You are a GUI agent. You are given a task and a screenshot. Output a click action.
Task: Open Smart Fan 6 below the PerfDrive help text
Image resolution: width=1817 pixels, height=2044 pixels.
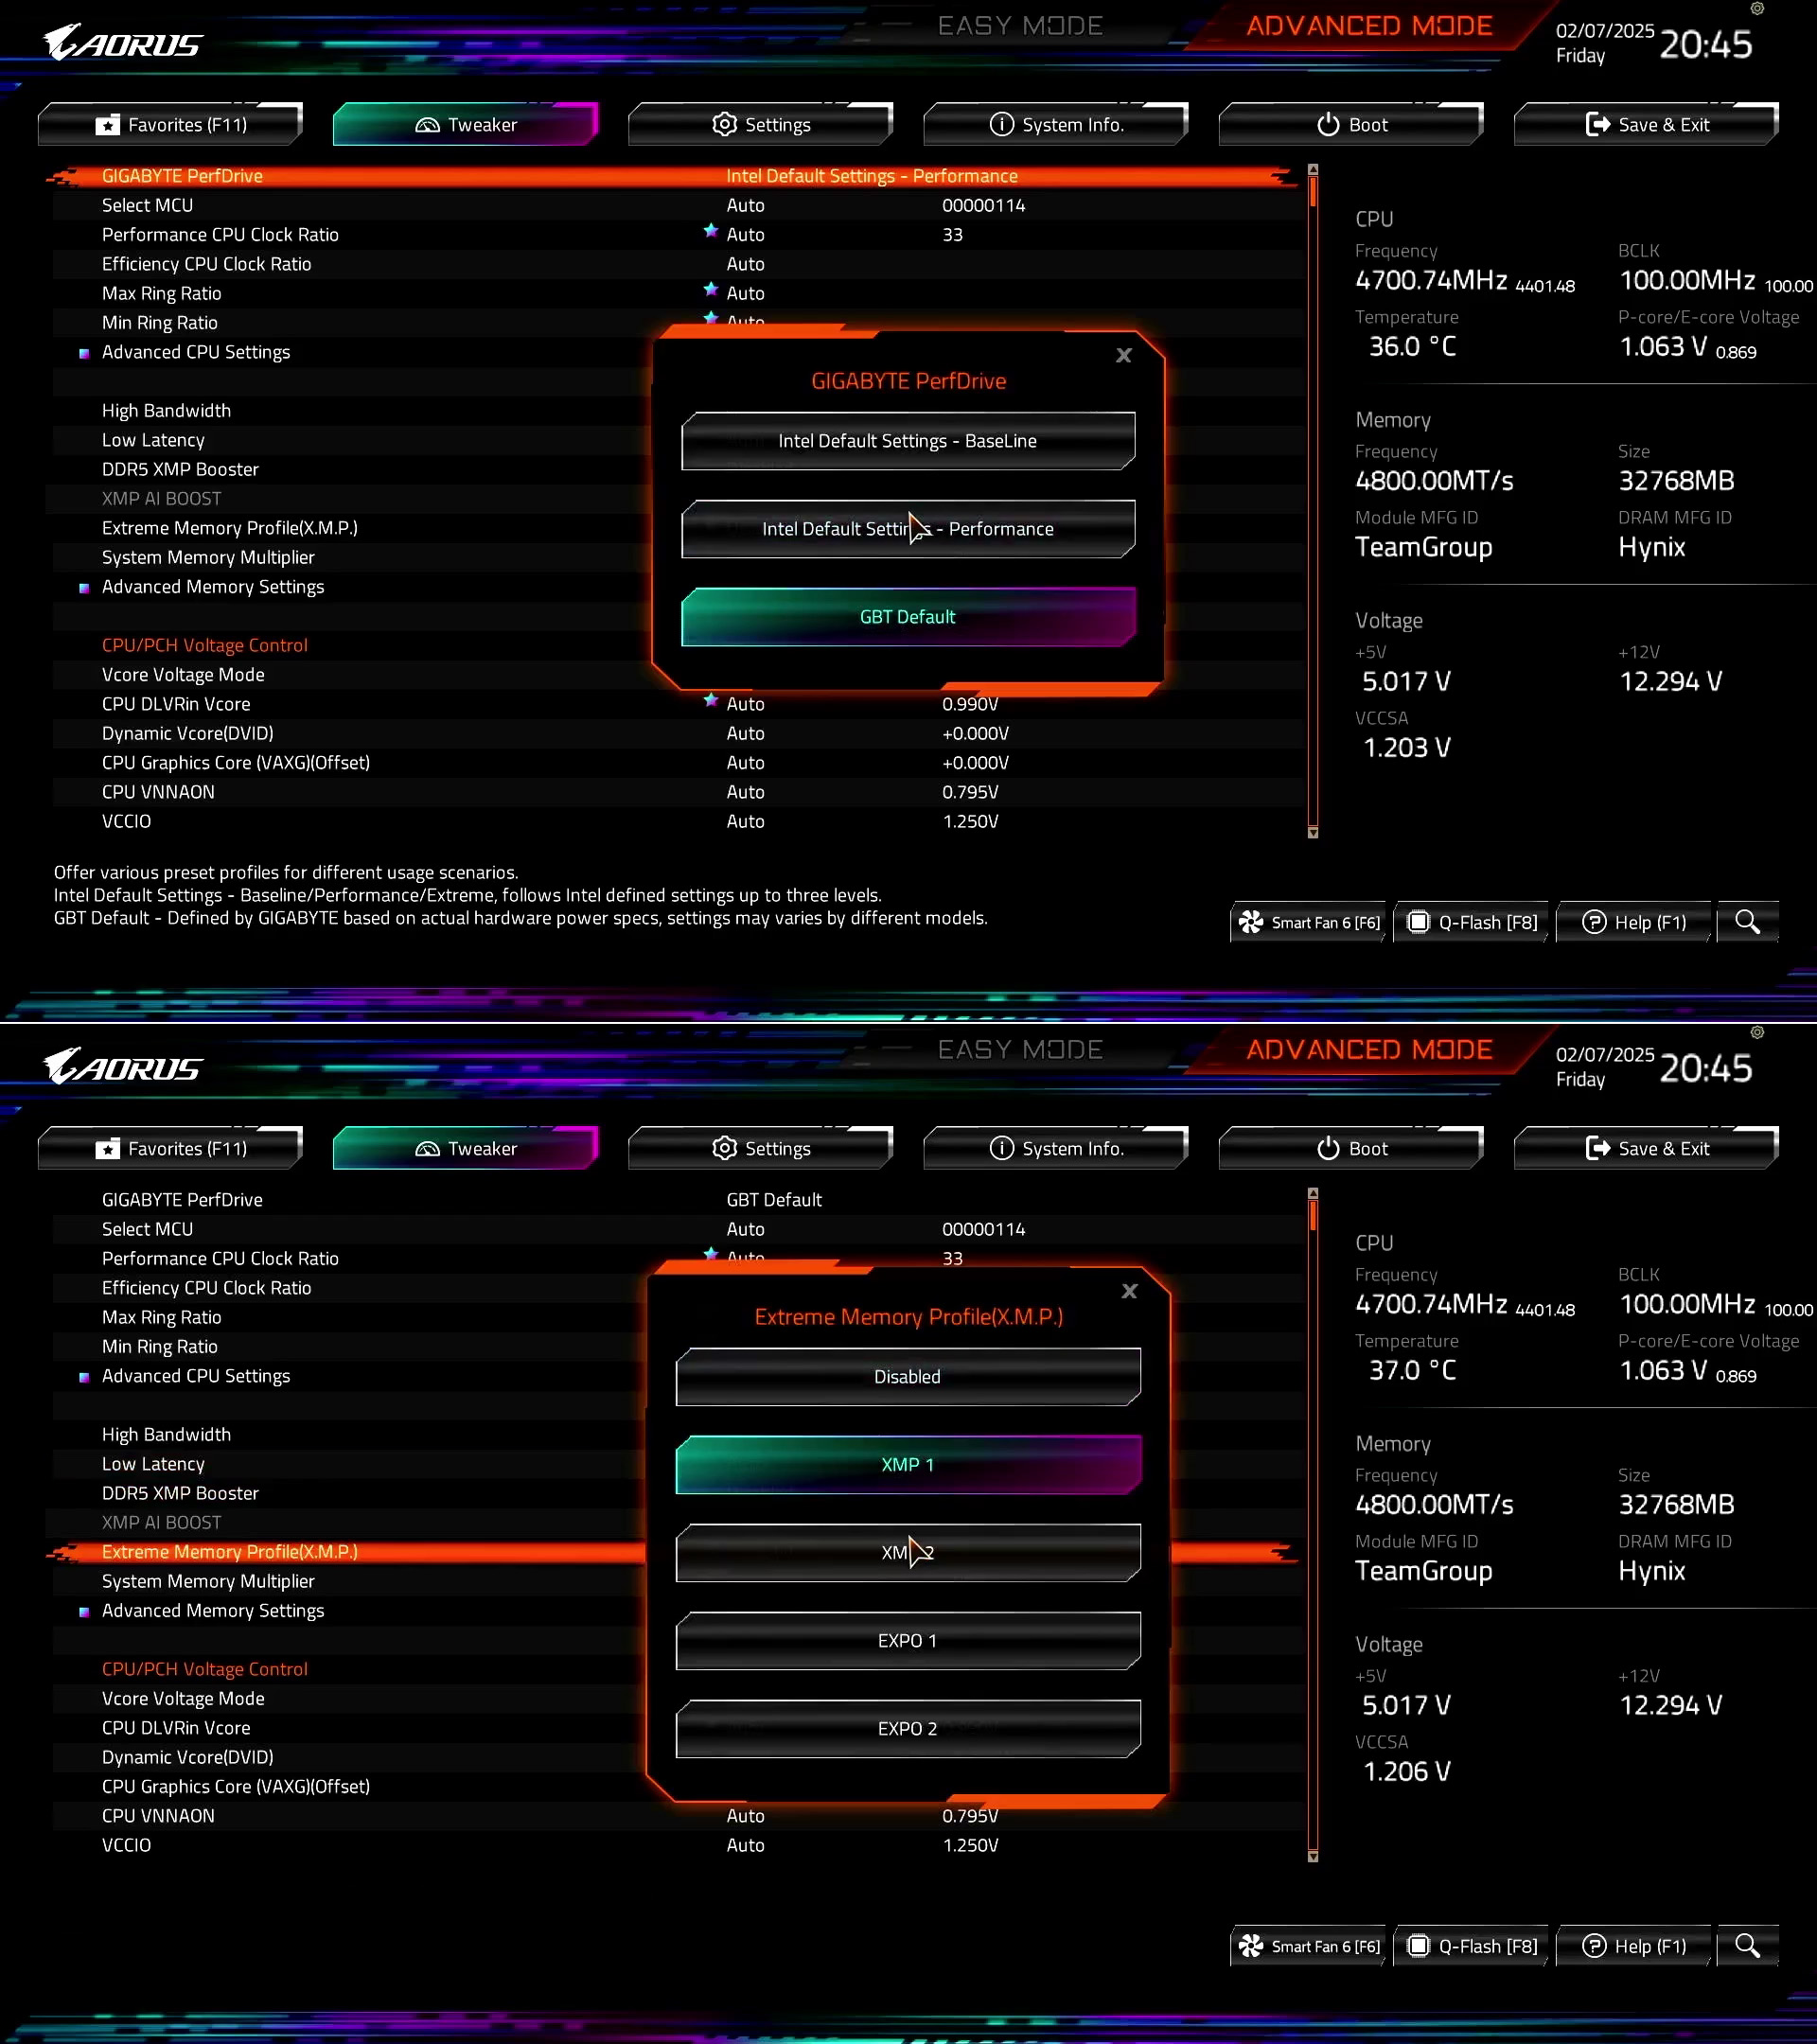click(1308, 922)
